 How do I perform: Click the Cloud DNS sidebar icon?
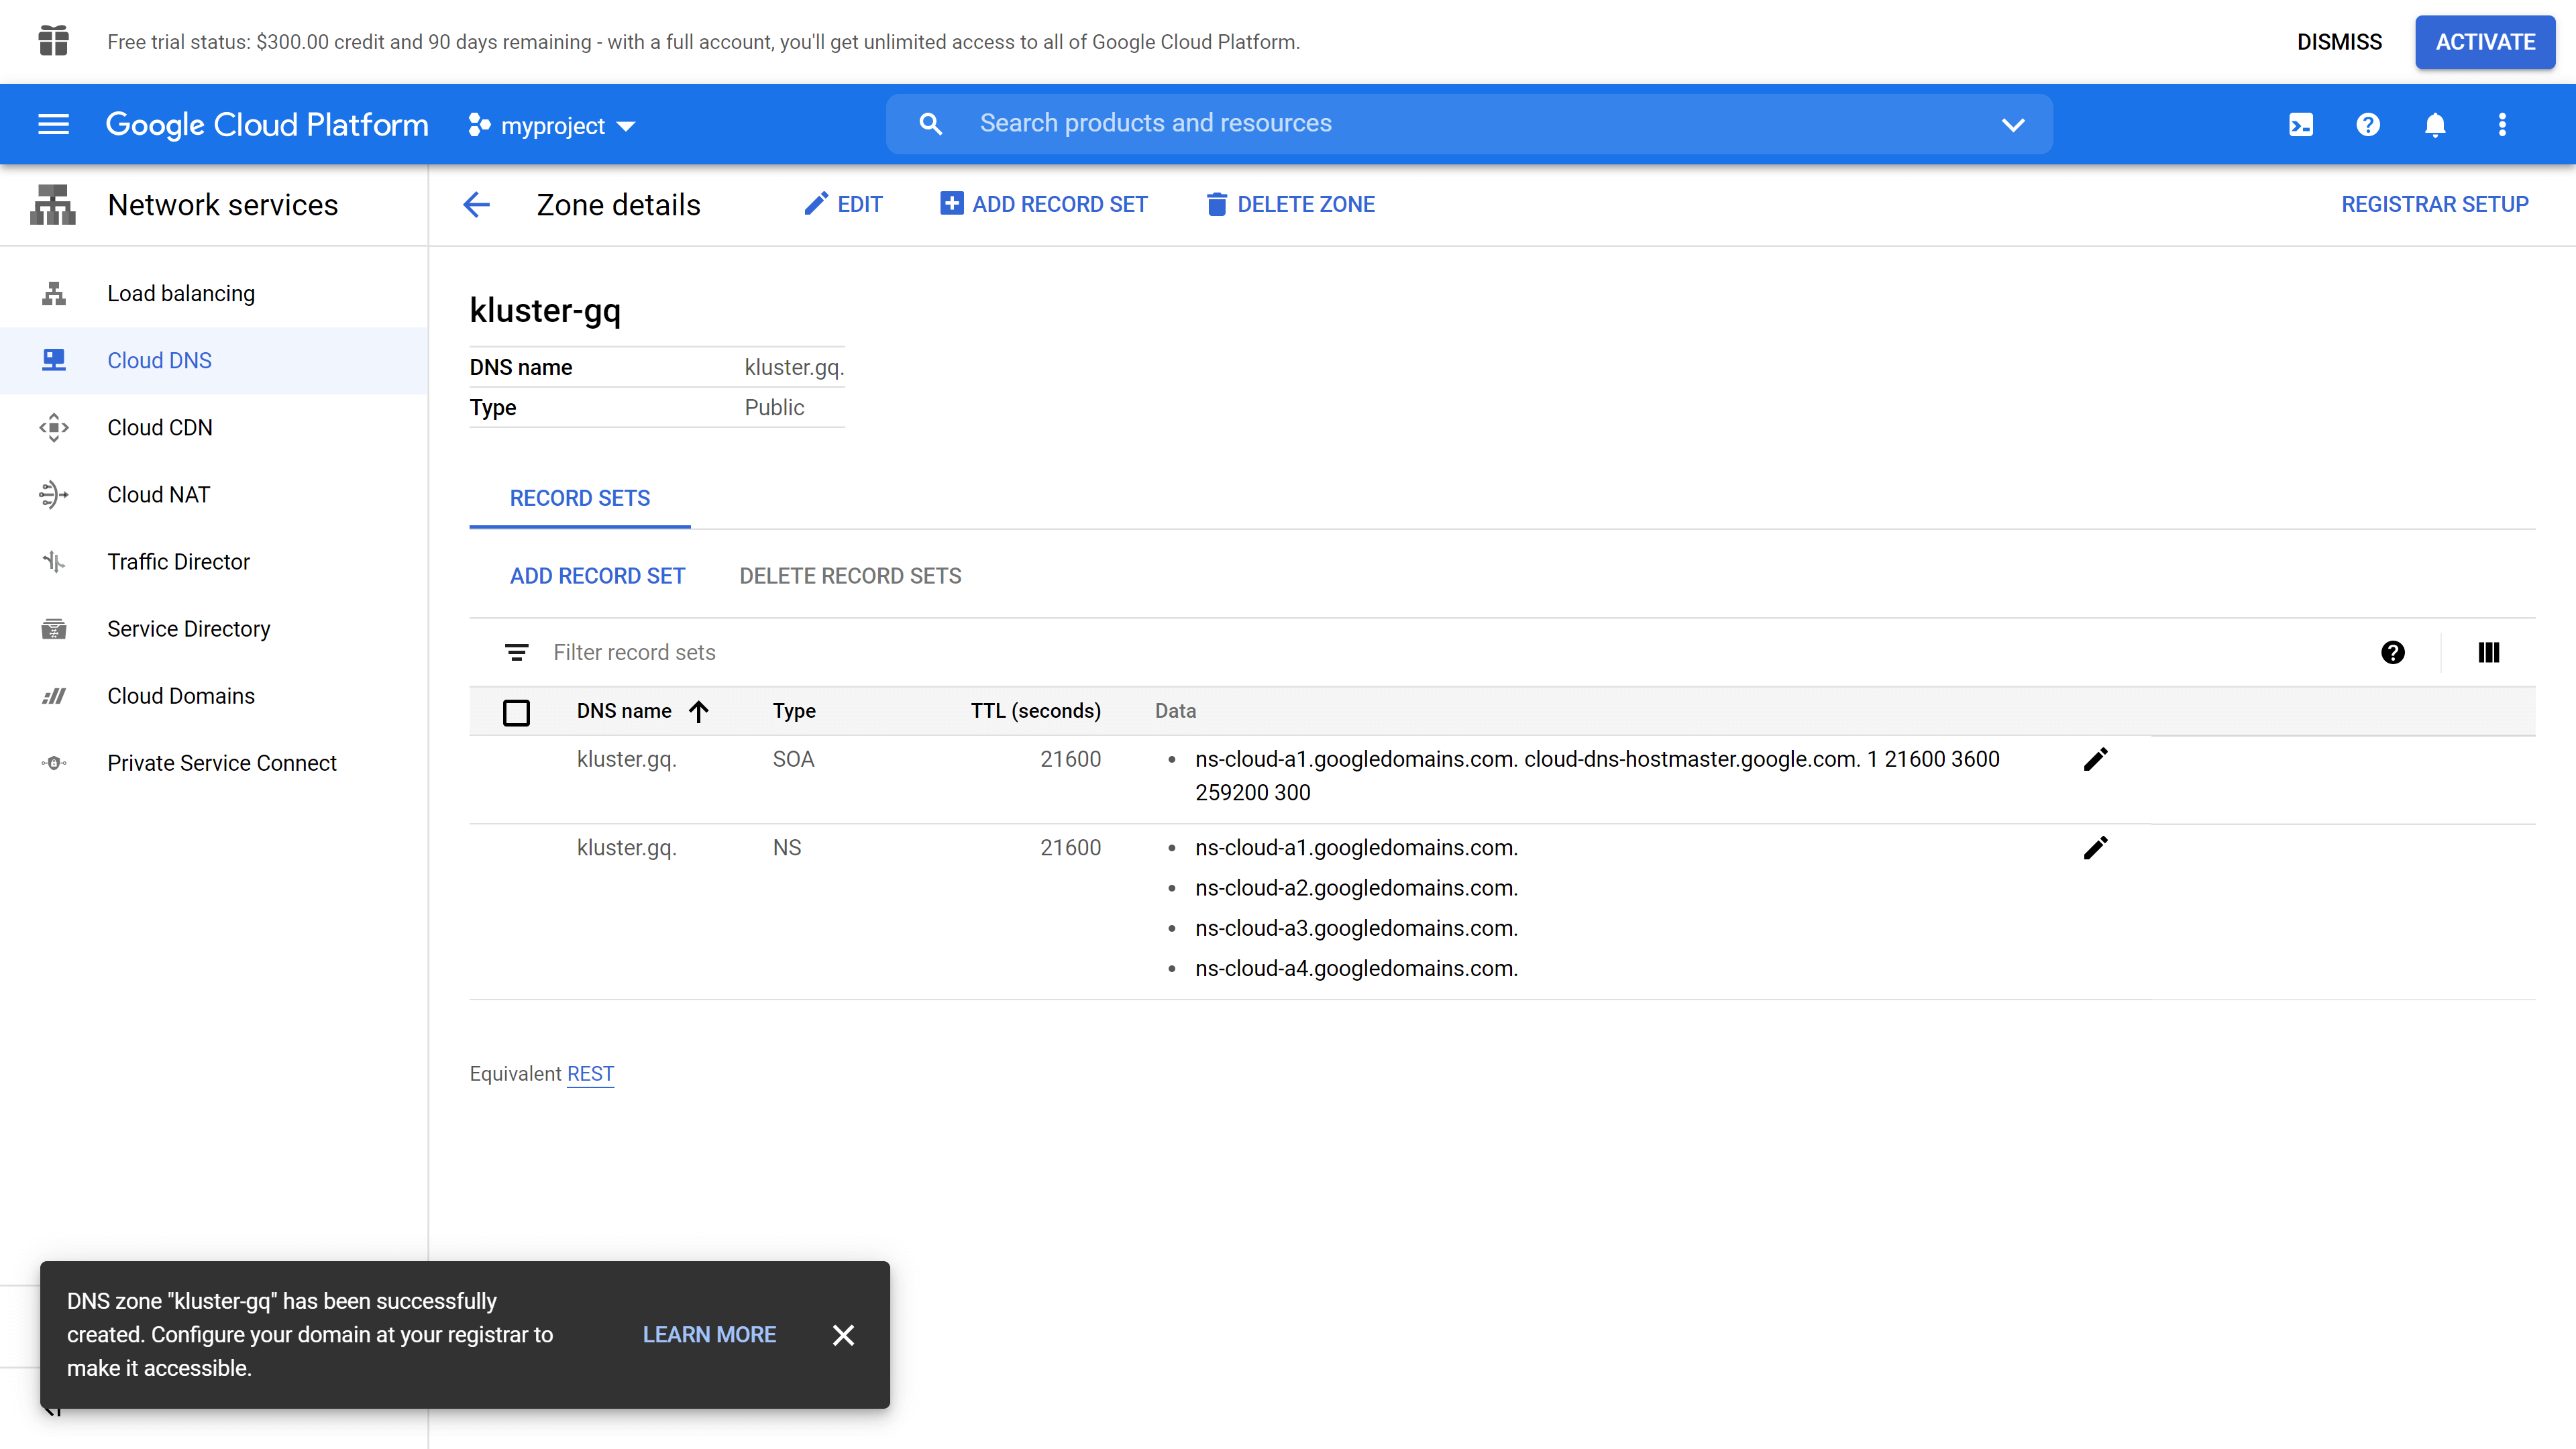coord(54,360)
